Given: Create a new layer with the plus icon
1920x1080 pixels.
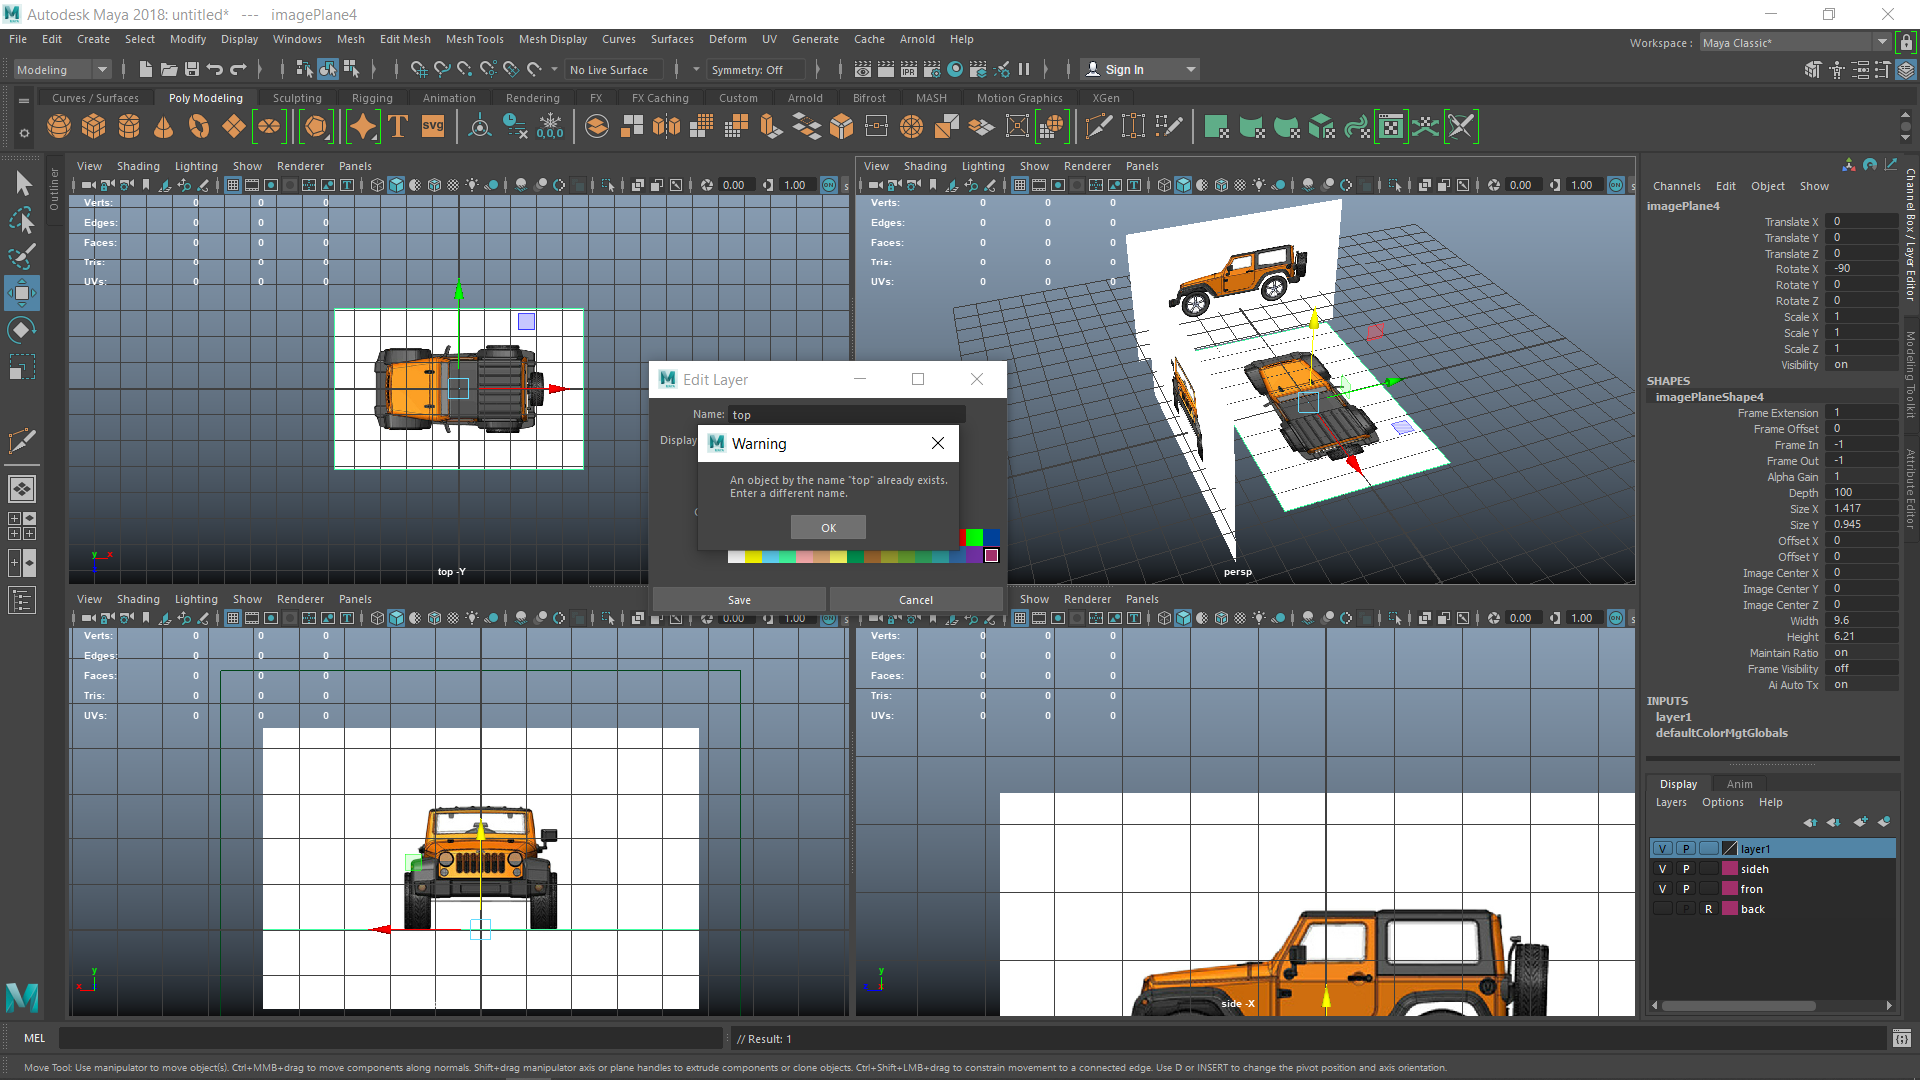Looking at the screenshot, I should (x=1860, y=822).
